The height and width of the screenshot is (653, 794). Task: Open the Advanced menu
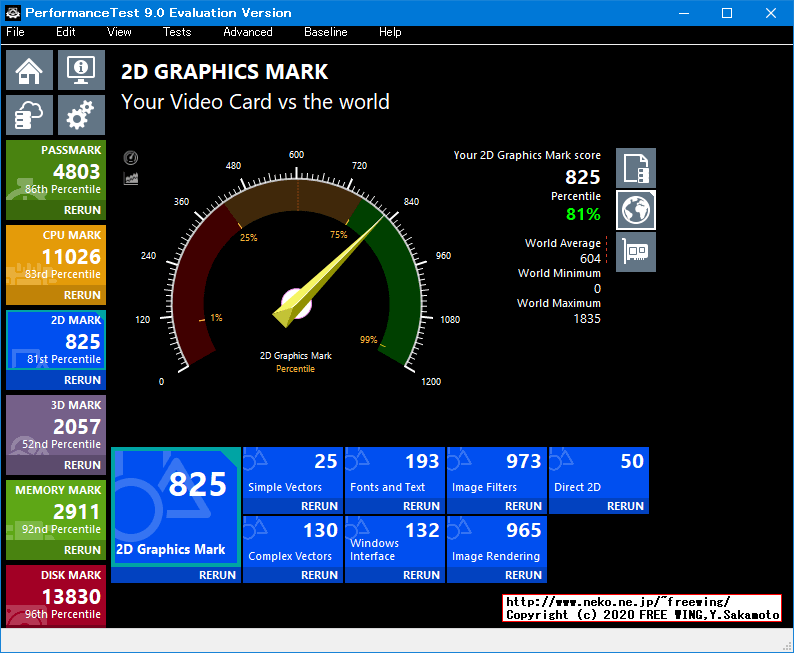(x=248, y=32)
